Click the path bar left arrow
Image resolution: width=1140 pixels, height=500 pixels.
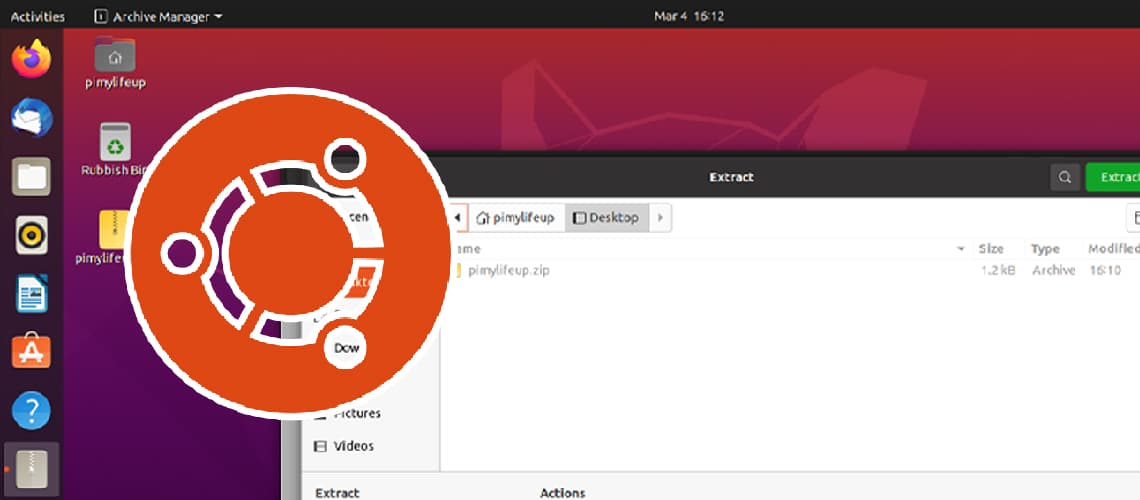[457, 217]
